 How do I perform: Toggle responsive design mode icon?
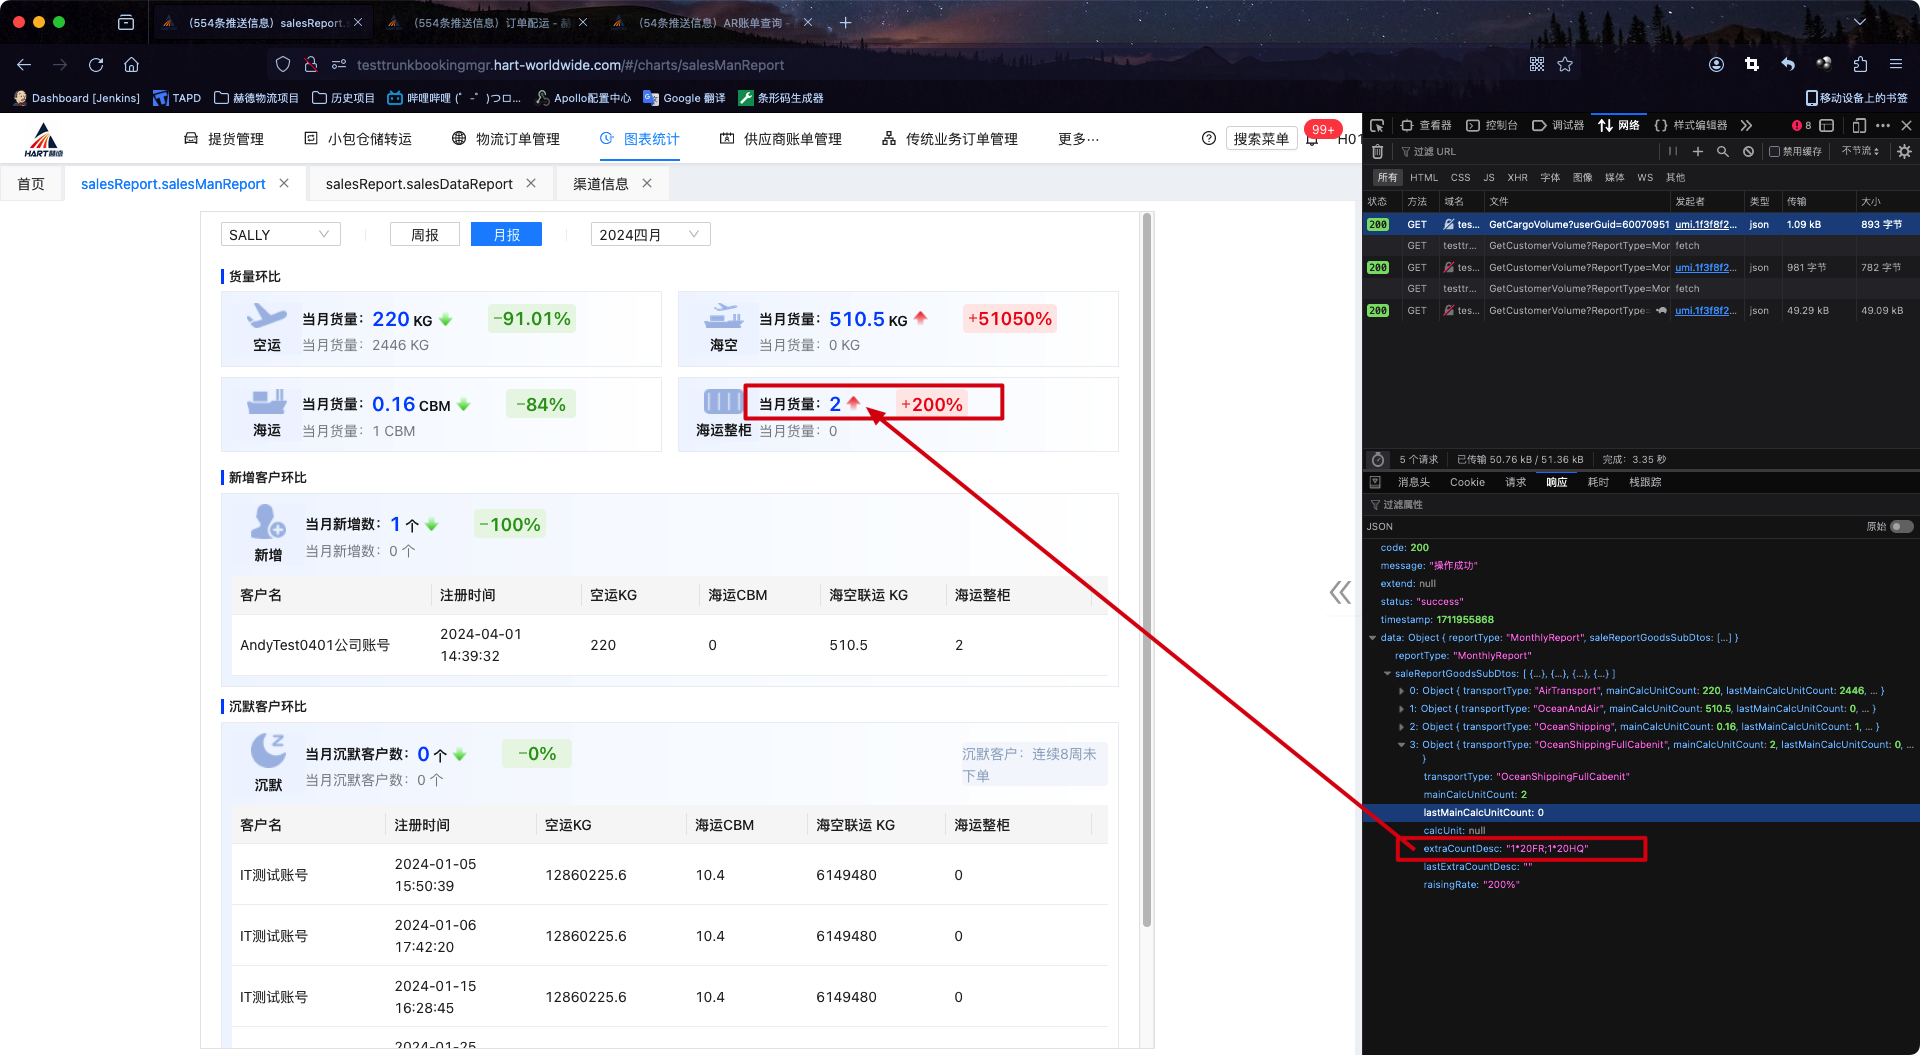pos(1859,125)
